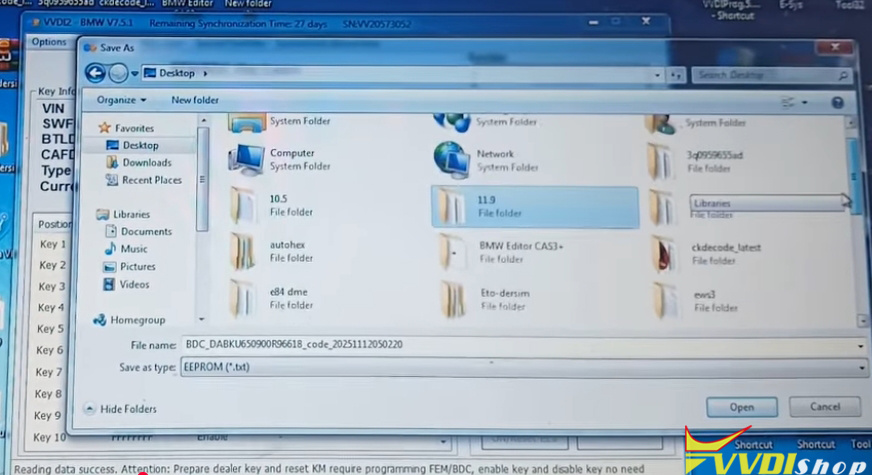Screen dimensions: 872x475
Task: Open the autohex folder
Action: pos(245,252)
